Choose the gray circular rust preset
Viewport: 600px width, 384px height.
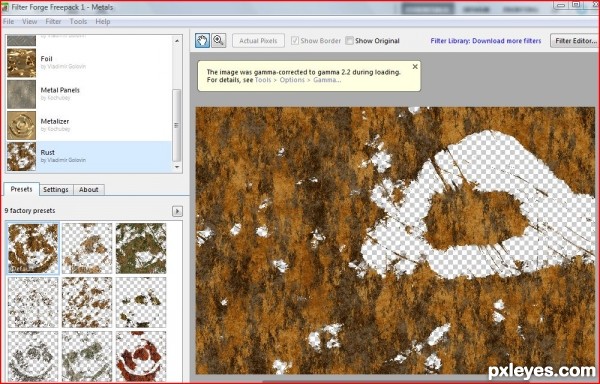pos(33,356)
